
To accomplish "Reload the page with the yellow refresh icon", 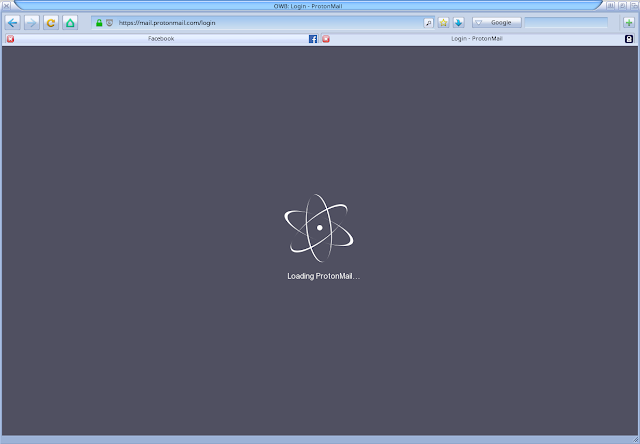I will tap(51, 22).
